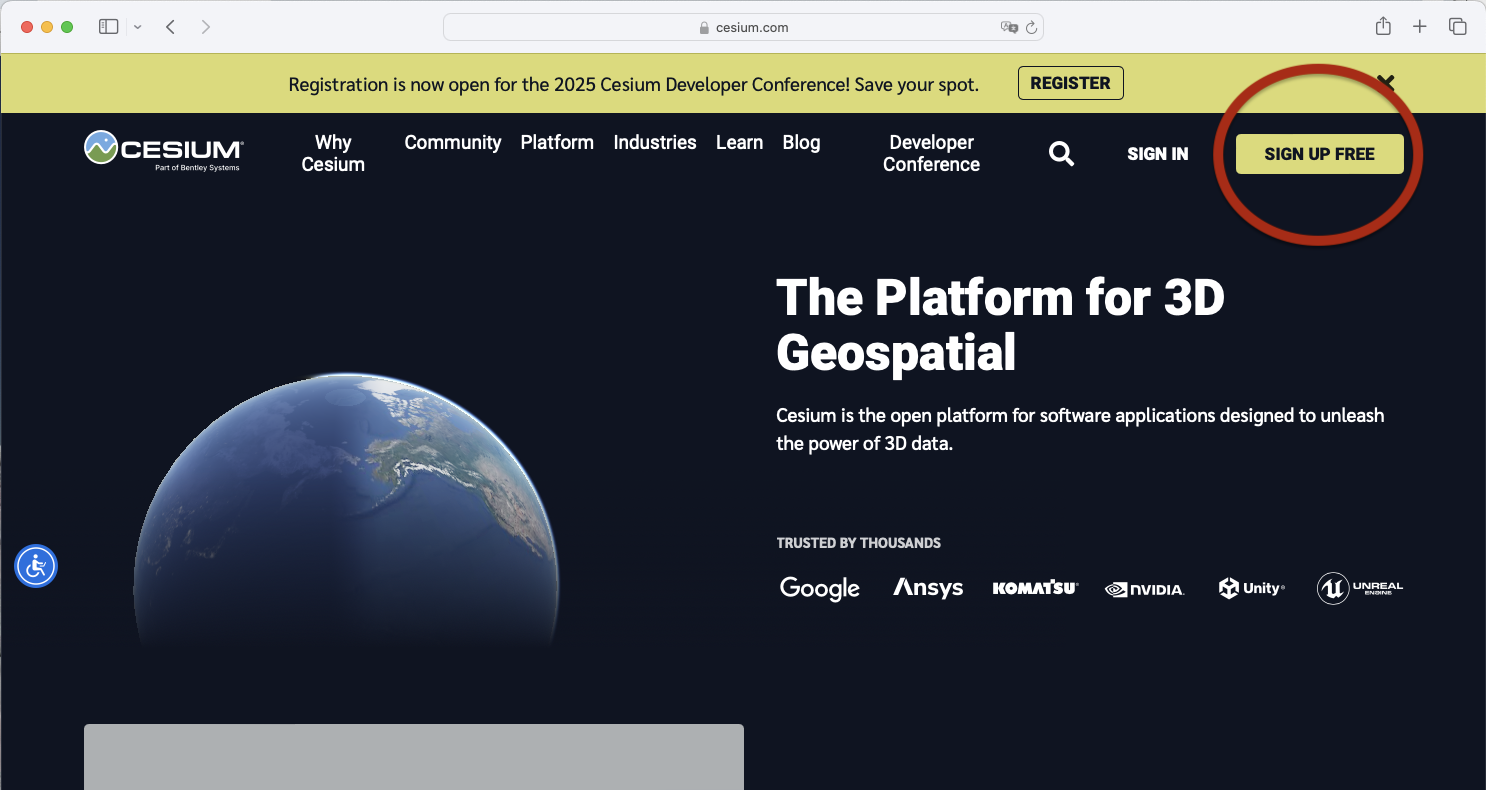The height and width of the screenshot is (790, 1486).
Task: Open the Industries menu
Action: point(655,143)
